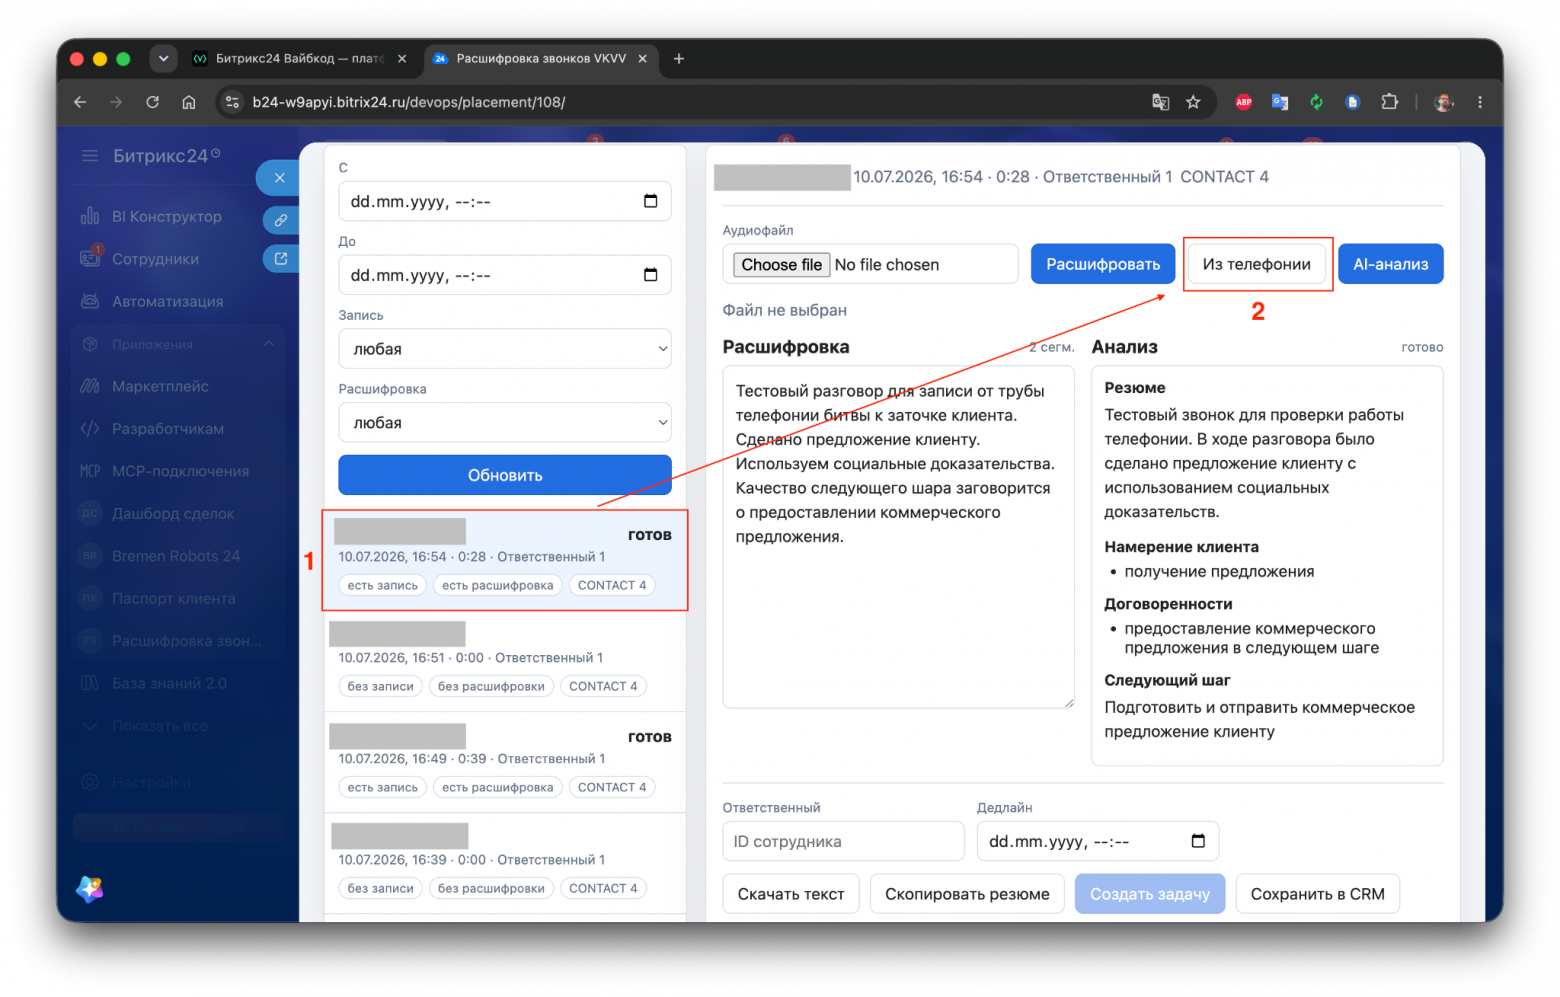Toggle the Битрикс24 hamburger menu
1560x997 pixels.
90,156
